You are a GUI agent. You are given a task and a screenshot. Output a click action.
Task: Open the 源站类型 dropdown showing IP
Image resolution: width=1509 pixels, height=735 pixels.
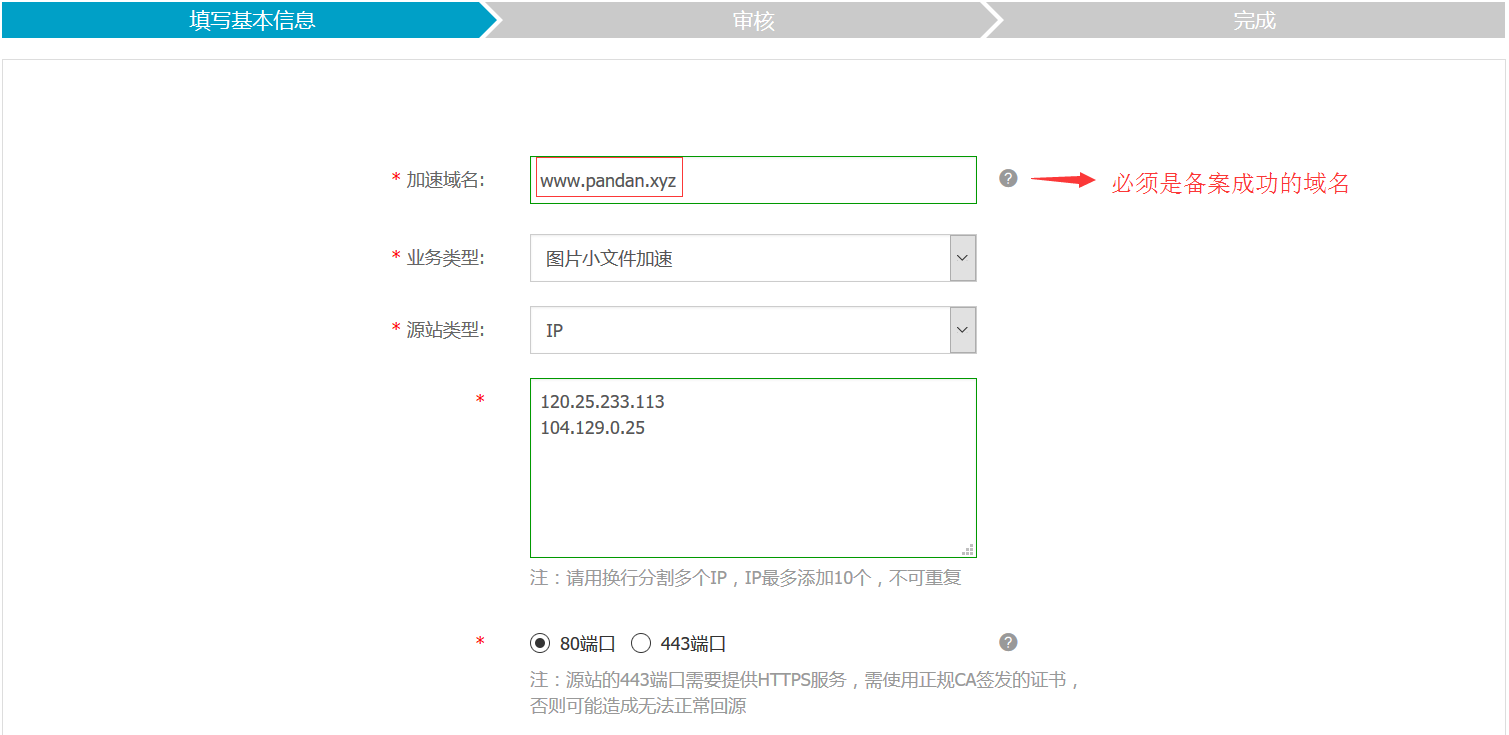tap(753, 330)
